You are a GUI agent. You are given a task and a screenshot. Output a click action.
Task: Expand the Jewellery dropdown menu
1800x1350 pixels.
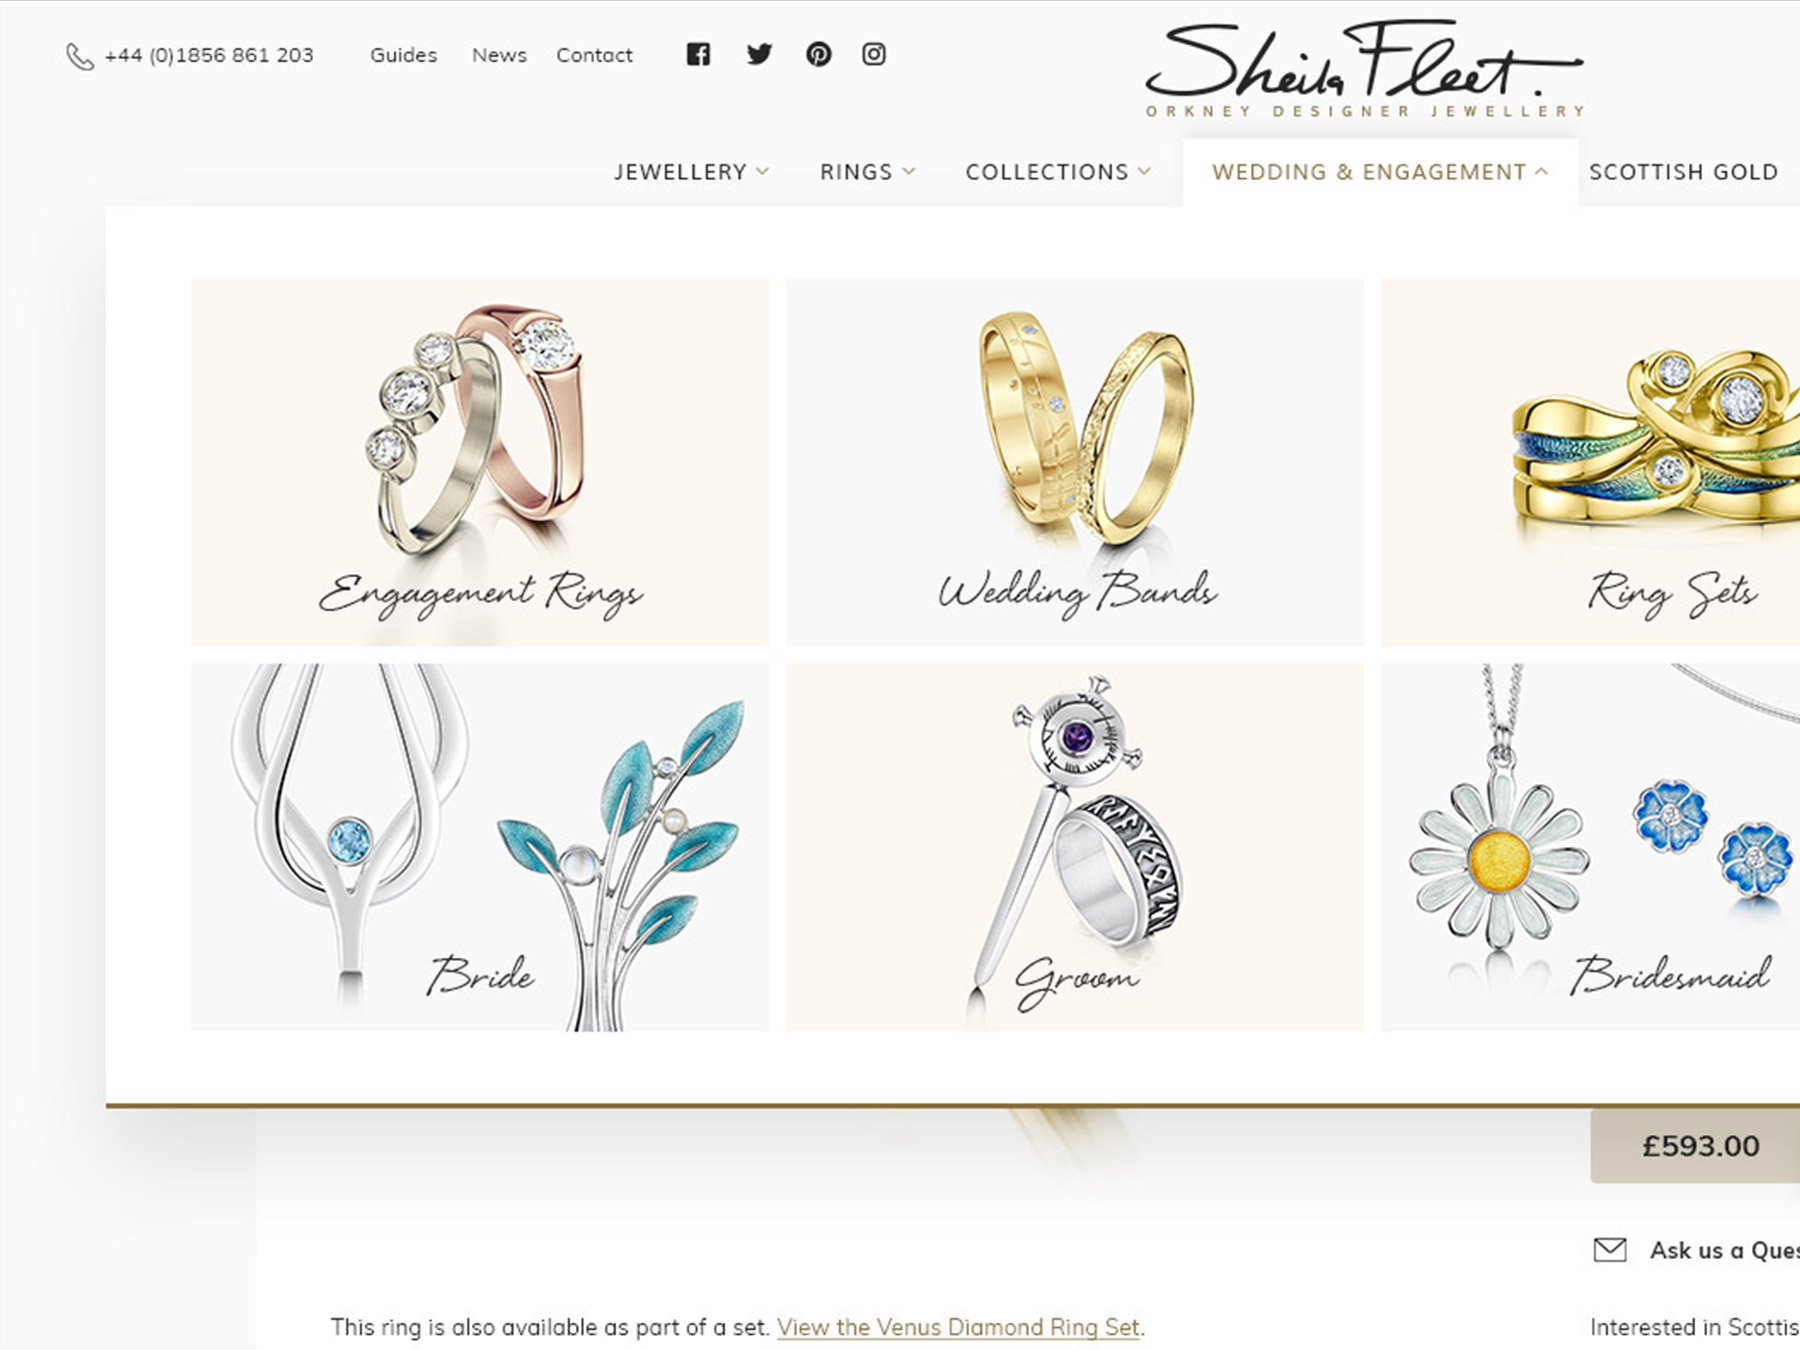point(691,172)
